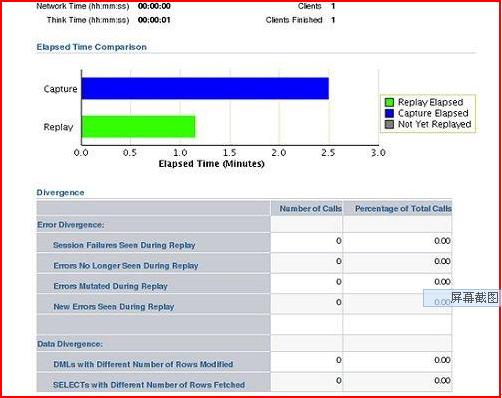
Task: Click the green Replay bar in the chart
Action: [x=138, y=127]
